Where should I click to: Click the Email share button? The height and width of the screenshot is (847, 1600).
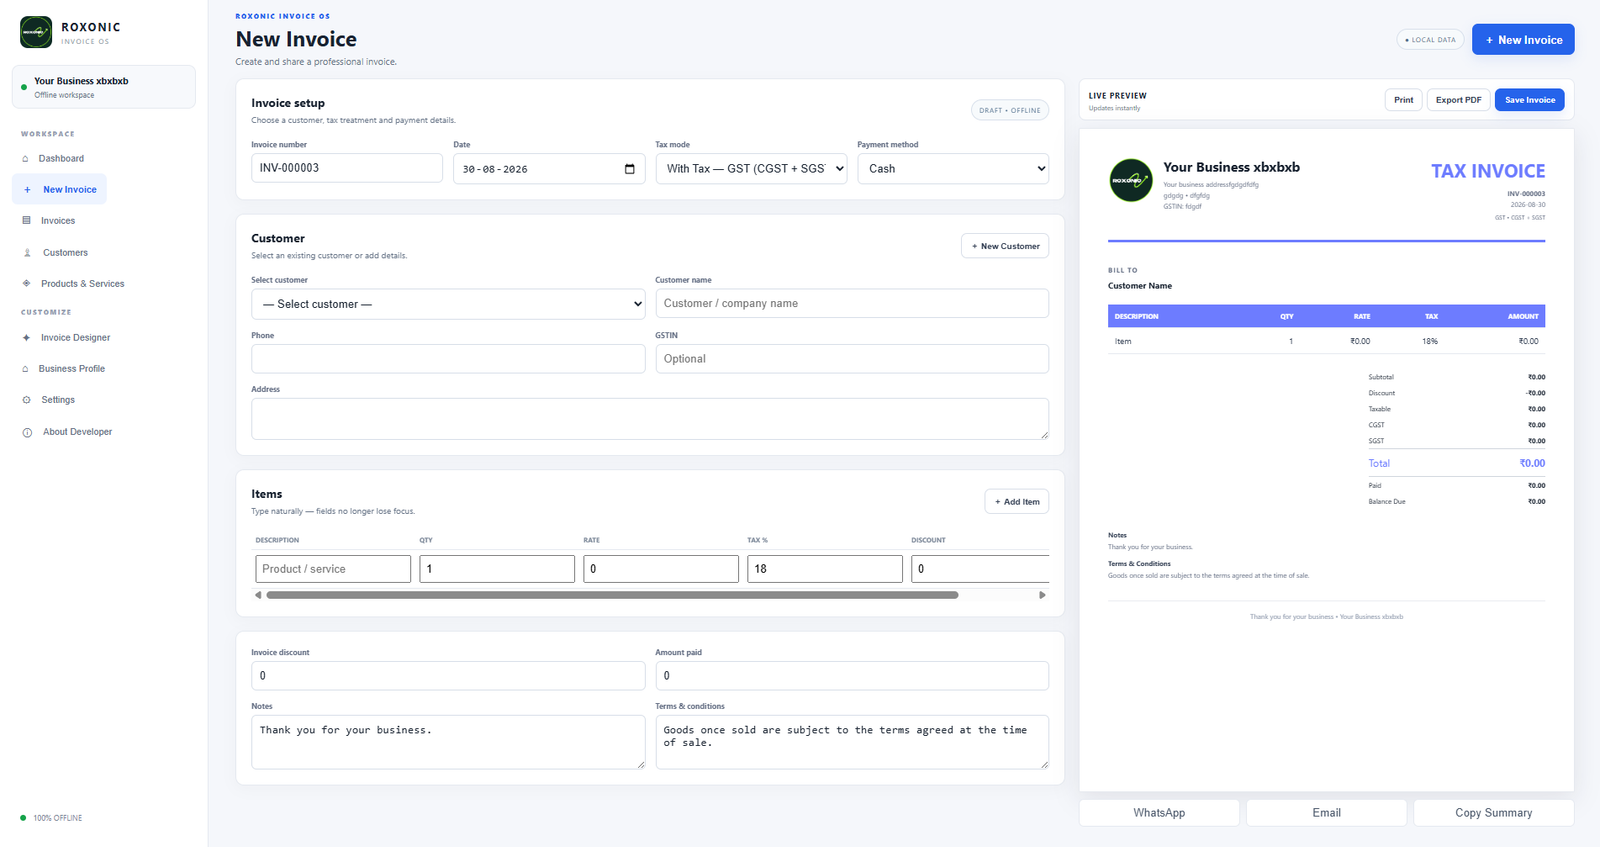coord(1326,813)
